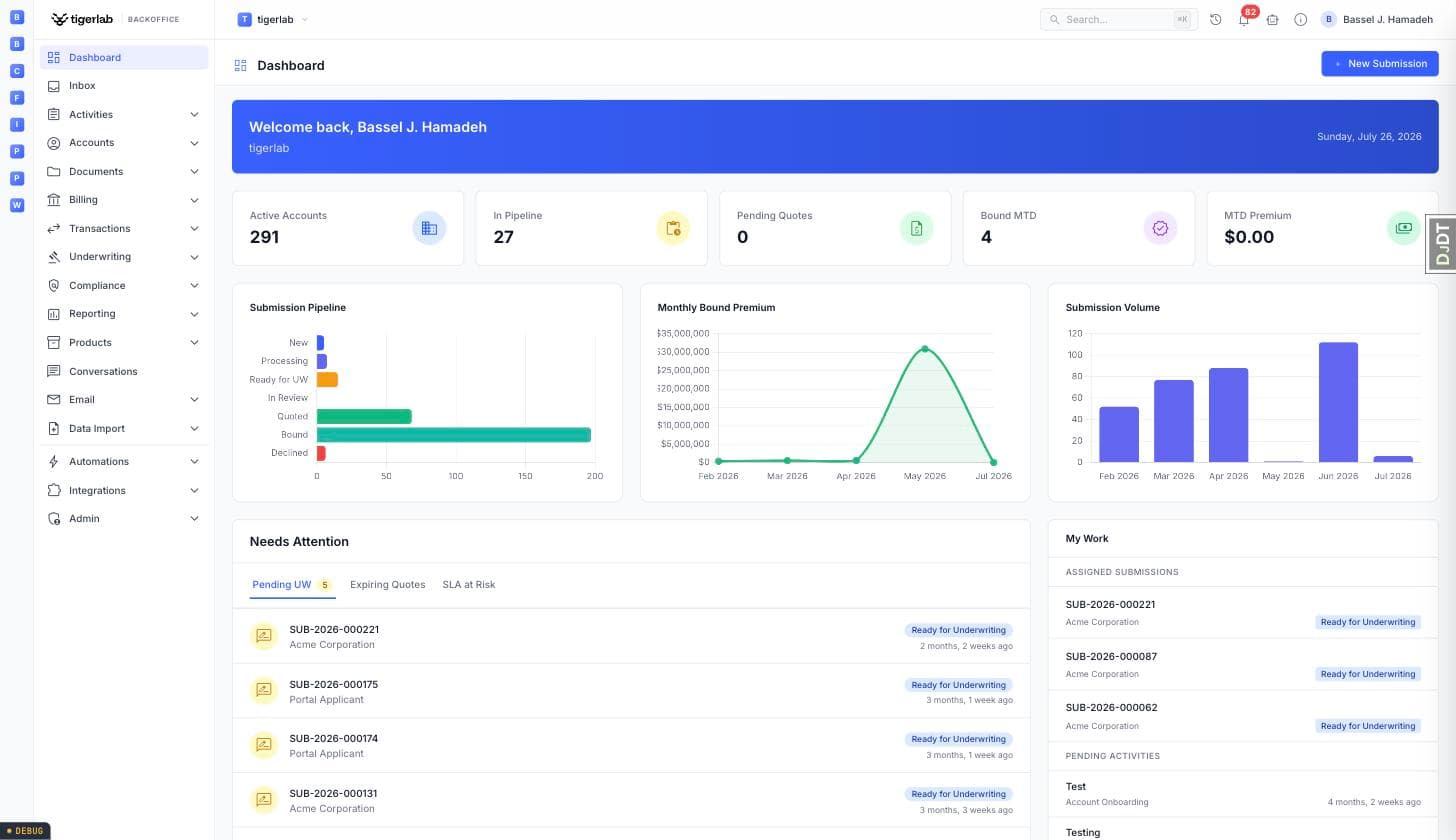This screenshot has width=1456, height=840.
Task: Open SUB-2026-000087 in My Work
Action: (1243, 664)
